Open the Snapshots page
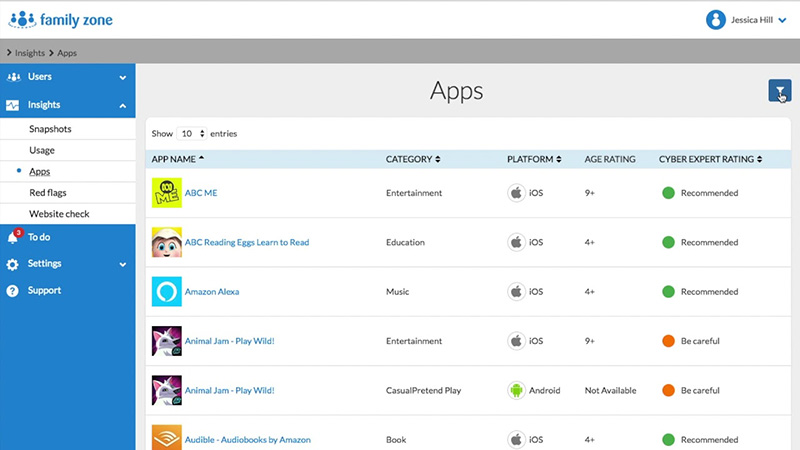This screenshot has width=800, height=450. [50, 129]
